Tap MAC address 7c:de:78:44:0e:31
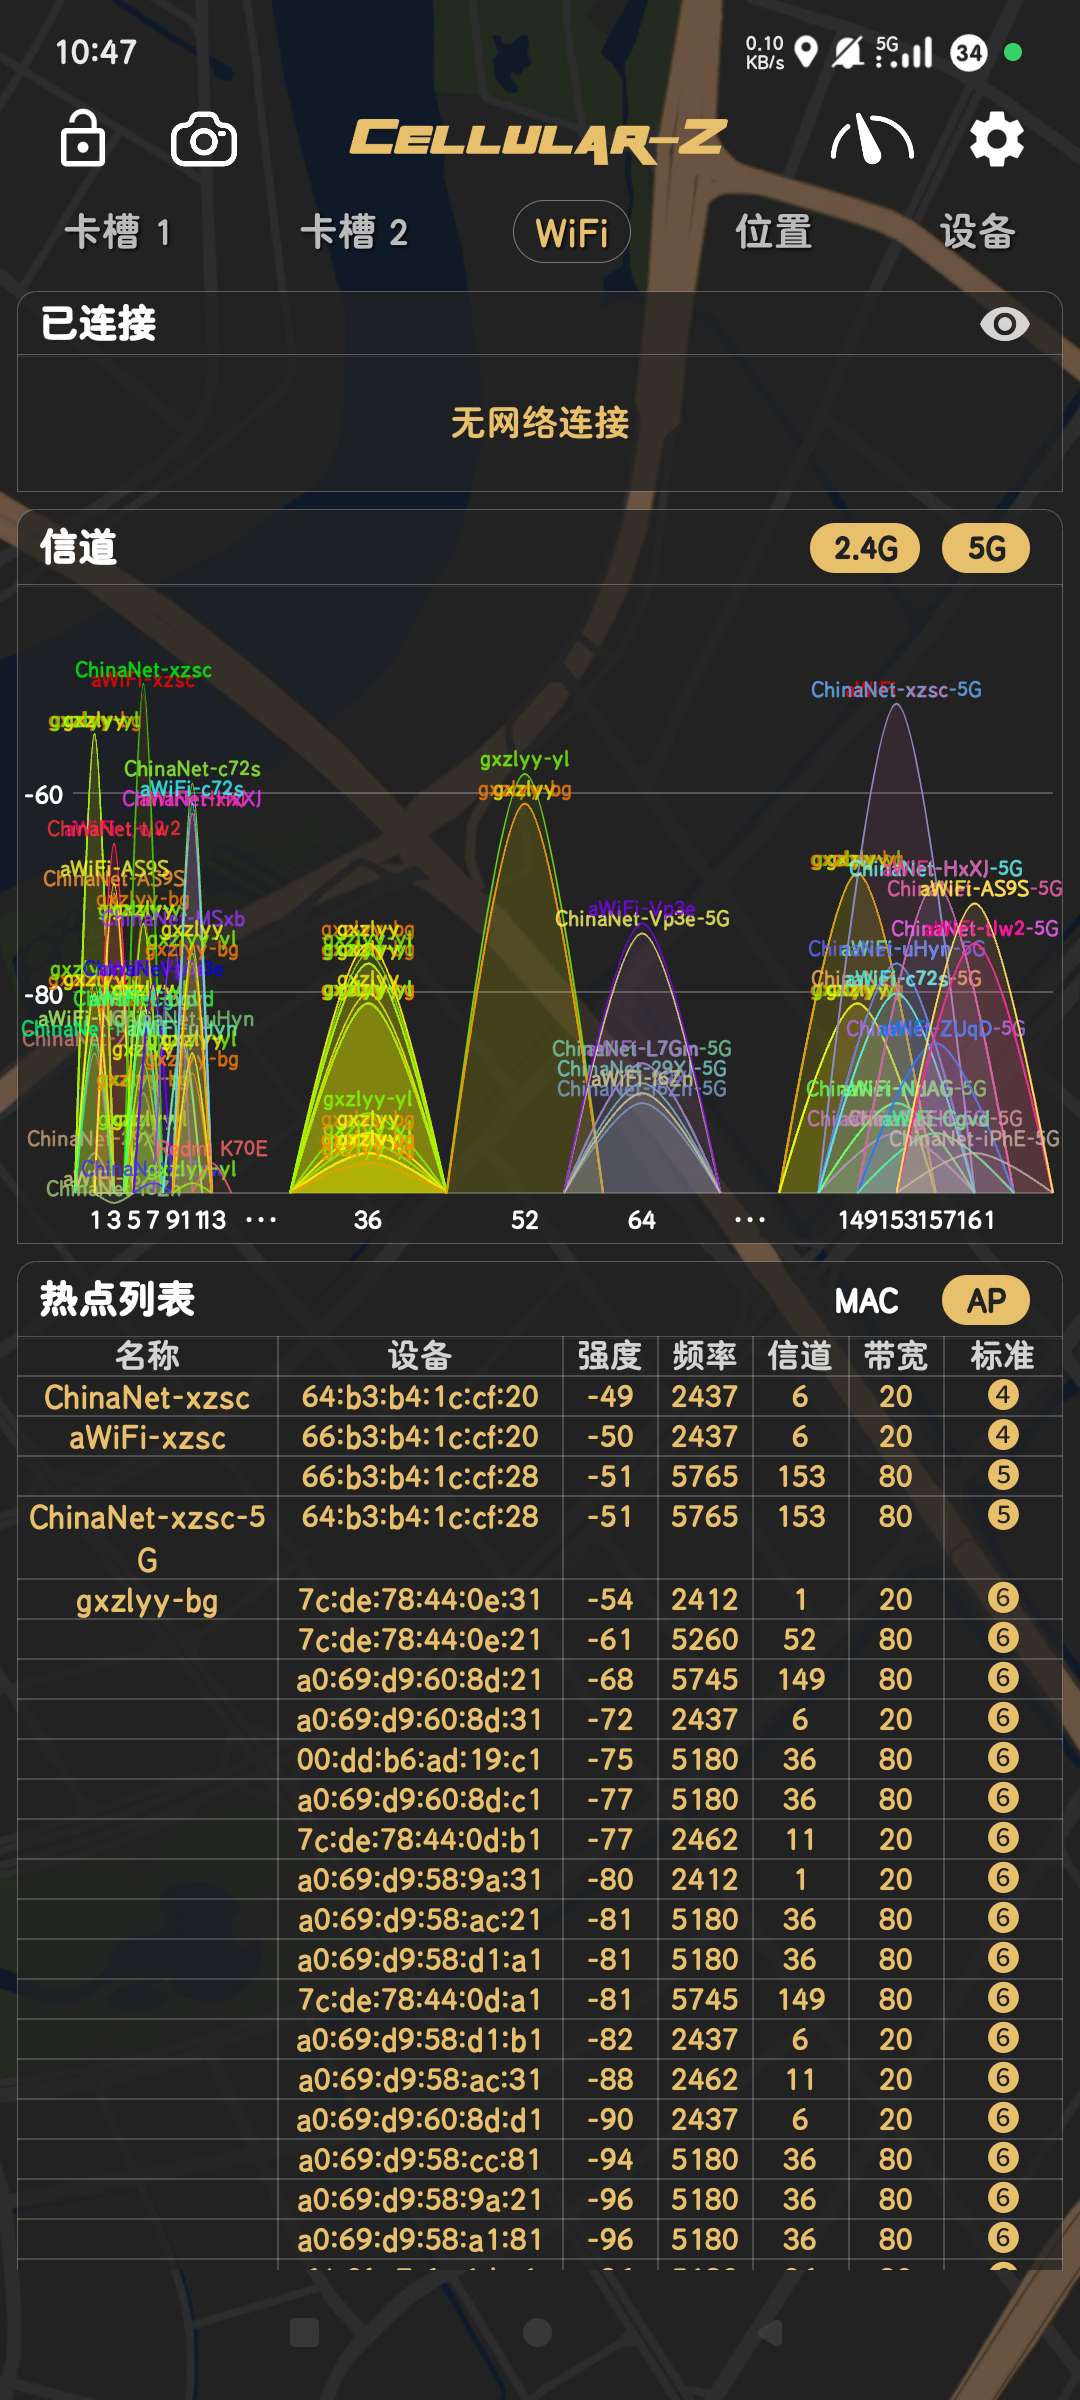 tap(420, 1600)
